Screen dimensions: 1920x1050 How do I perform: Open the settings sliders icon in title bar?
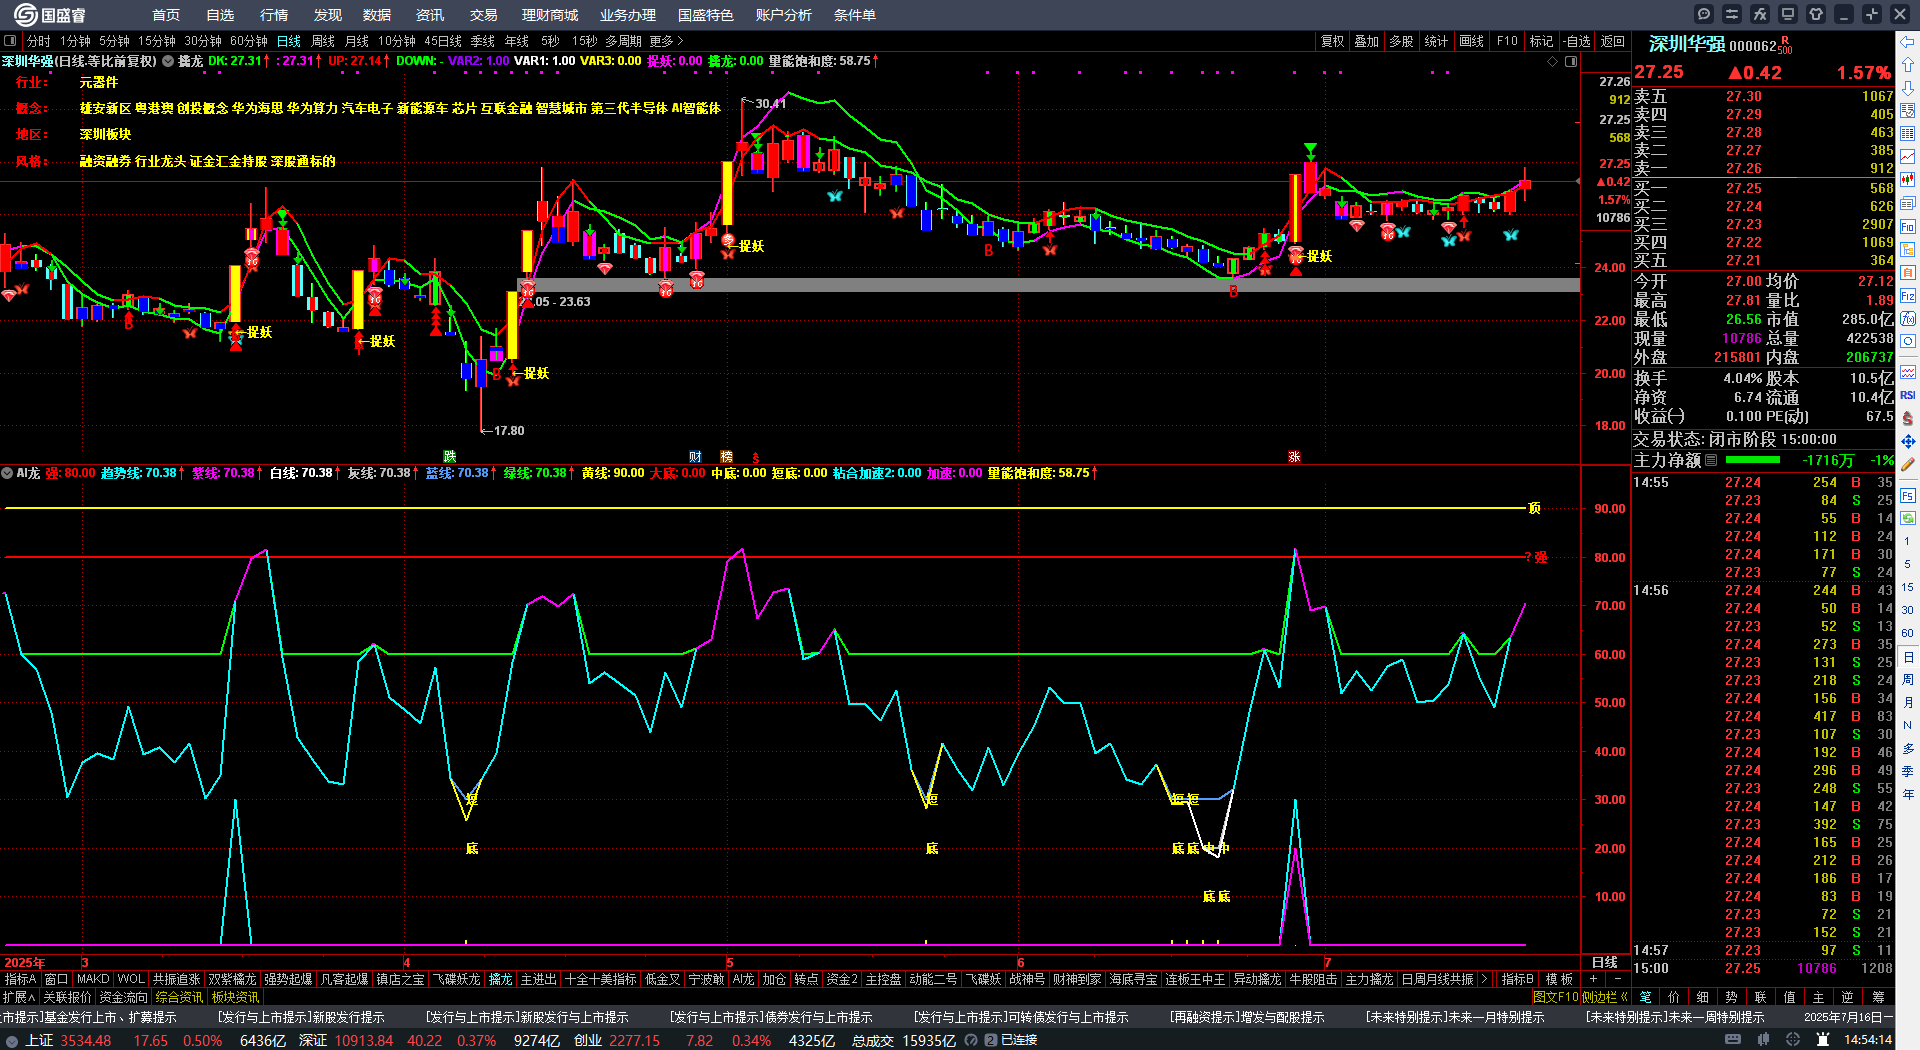[1732, 14]
